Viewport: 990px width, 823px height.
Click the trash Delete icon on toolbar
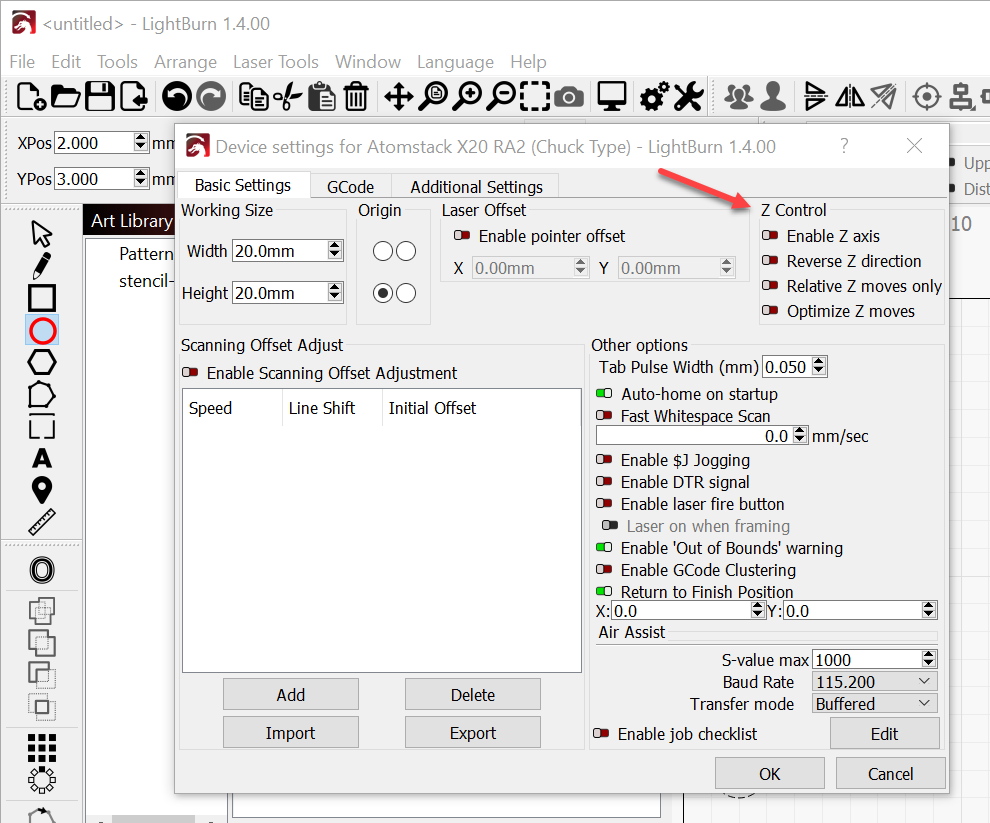pos(355,96)
